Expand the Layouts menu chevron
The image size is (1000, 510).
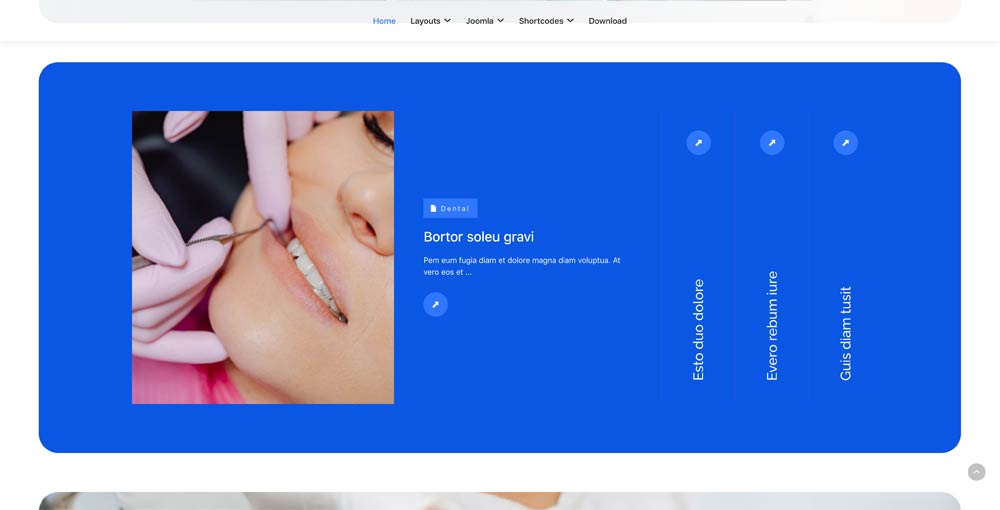[x=447, y=21]
